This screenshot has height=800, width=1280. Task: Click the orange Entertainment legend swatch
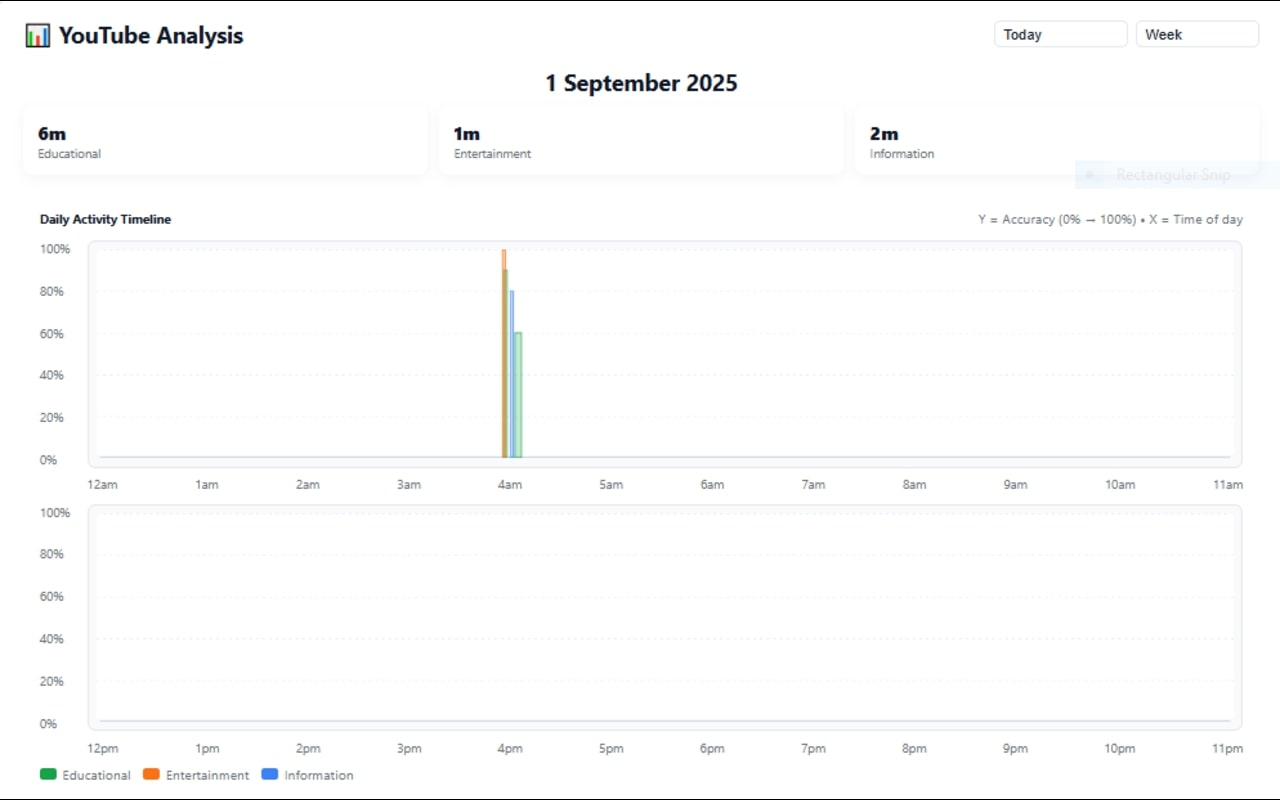pos(152,774)
